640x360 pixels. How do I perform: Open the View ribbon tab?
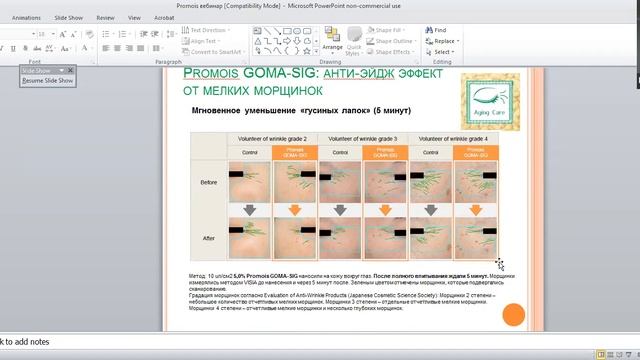(x=134, y=18)
